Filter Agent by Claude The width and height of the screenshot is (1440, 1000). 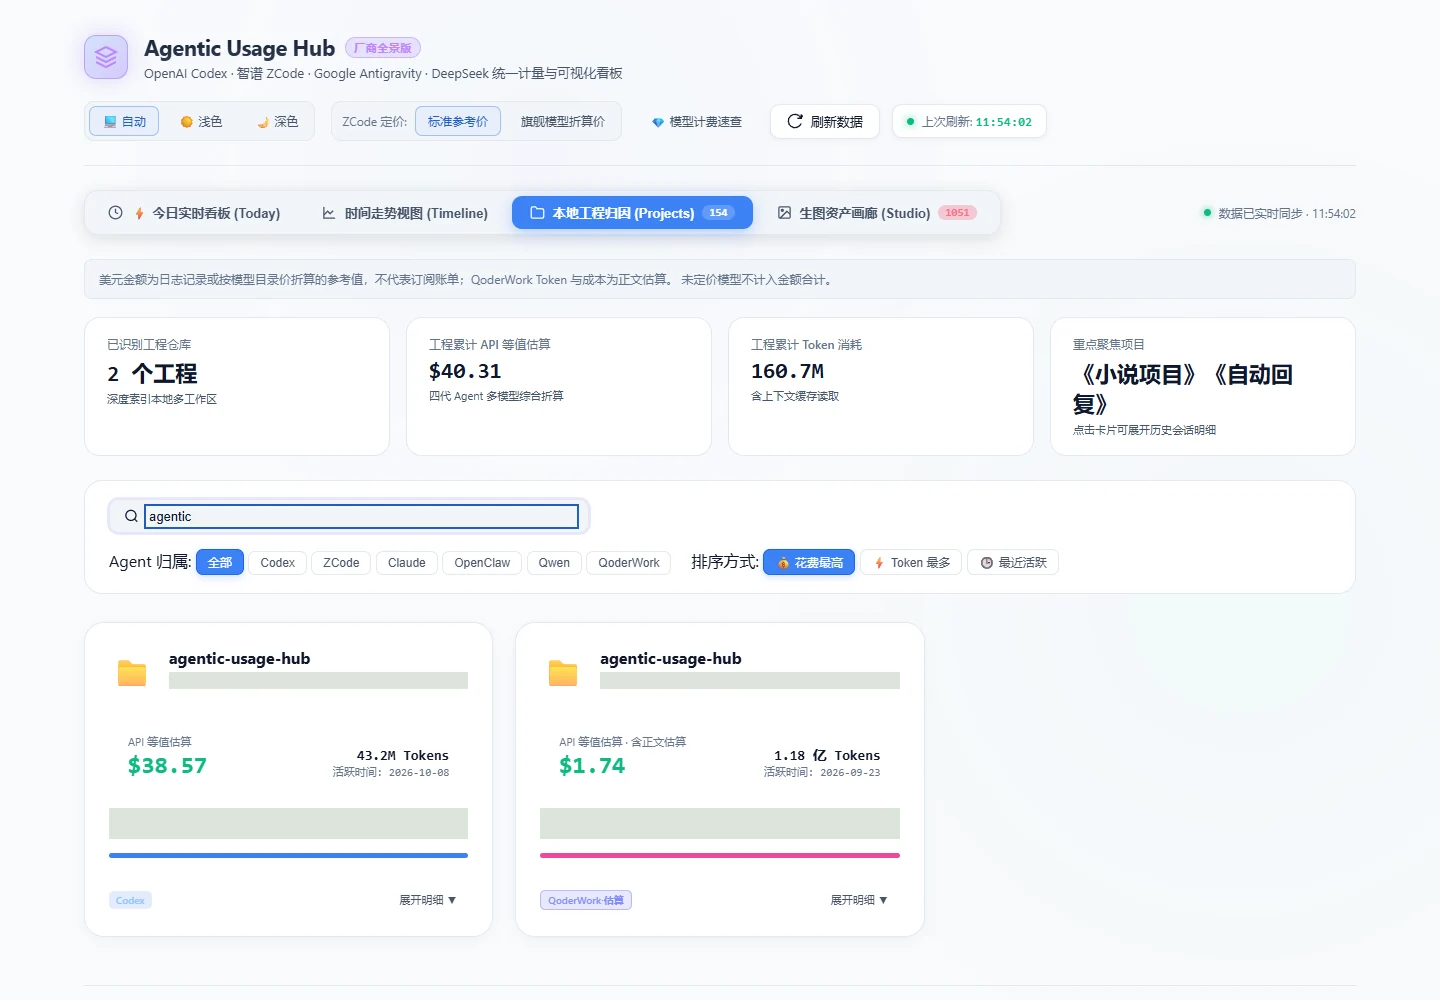tap(407, 563)
